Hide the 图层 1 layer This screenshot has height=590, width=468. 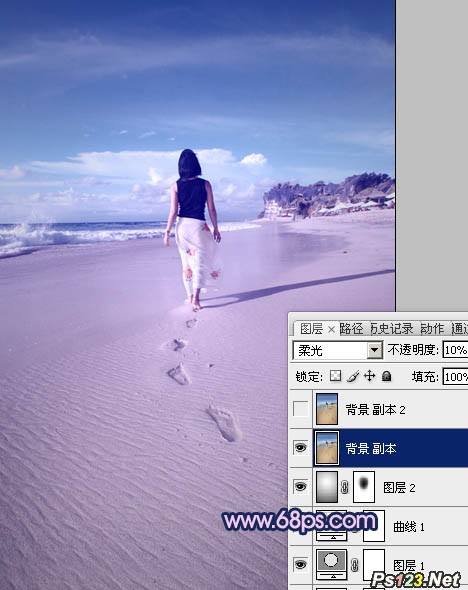(300, 564)
